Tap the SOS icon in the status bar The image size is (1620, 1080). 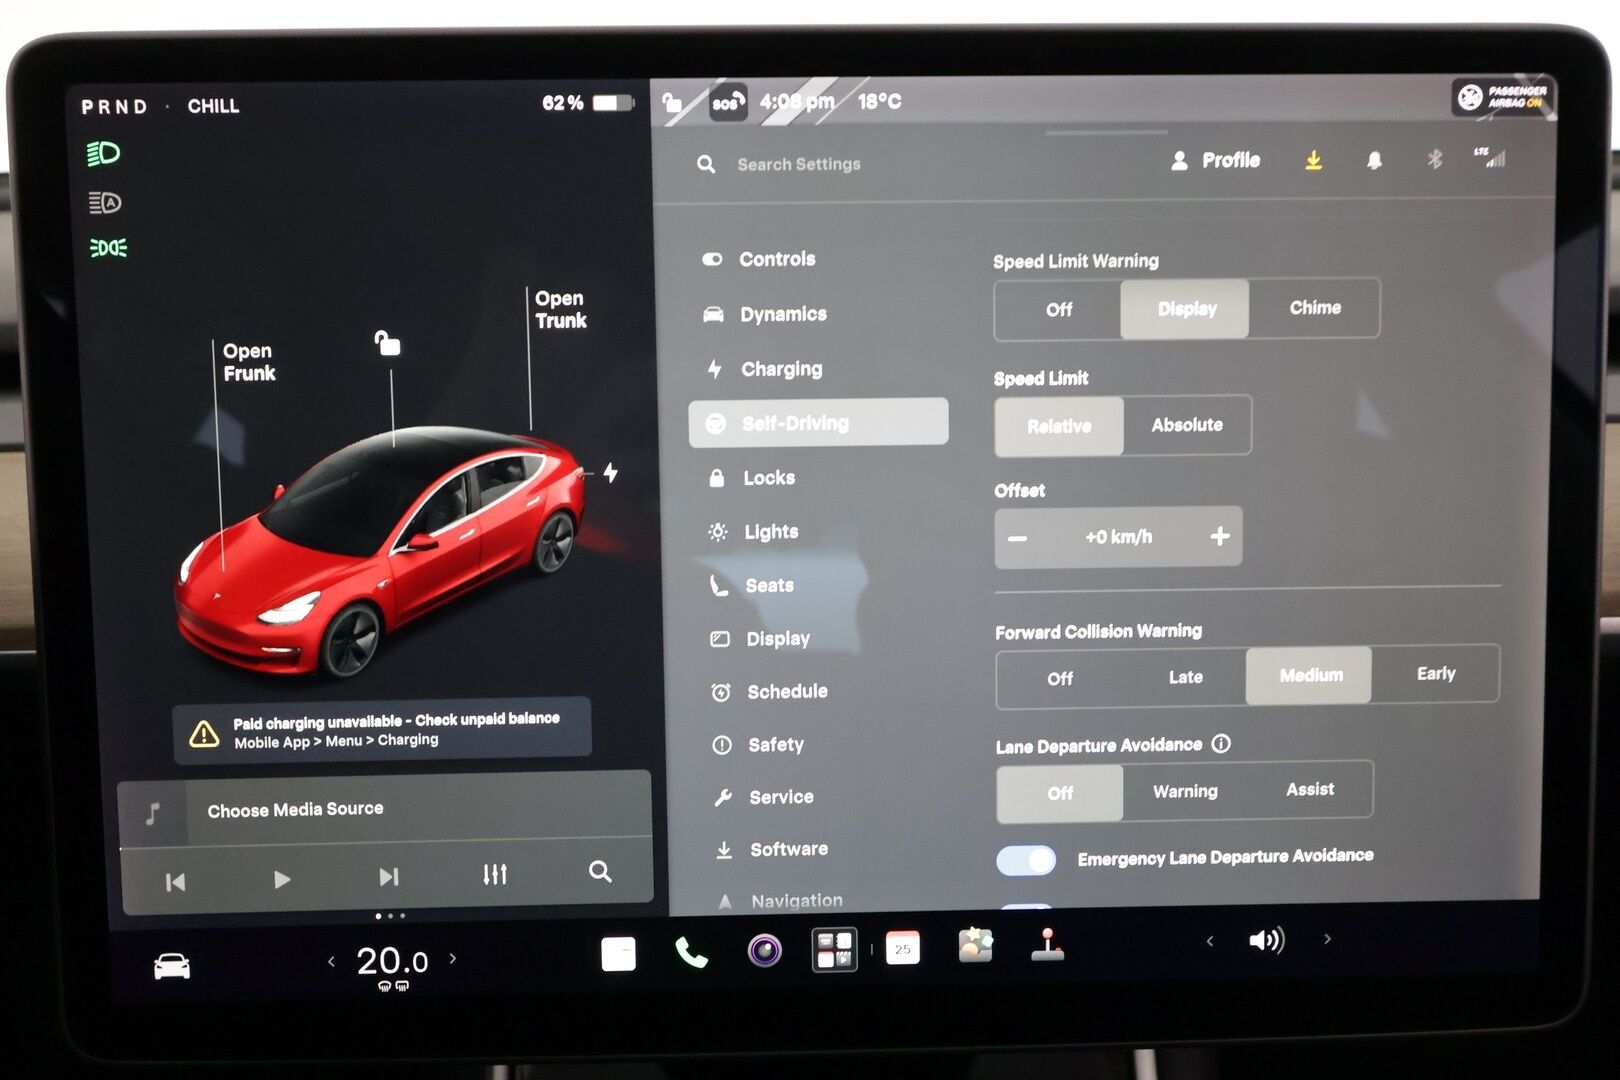727,102
